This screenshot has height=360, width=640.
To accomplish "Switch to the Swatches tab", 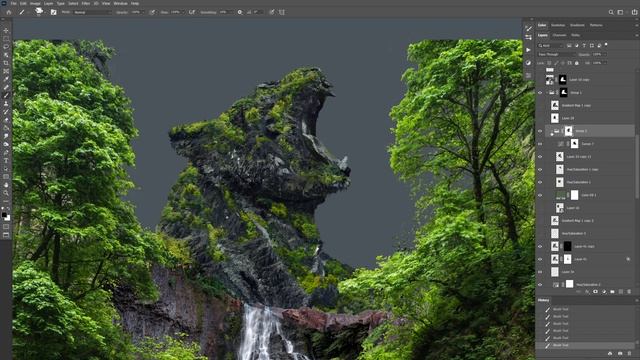I will tap(558, 25).
